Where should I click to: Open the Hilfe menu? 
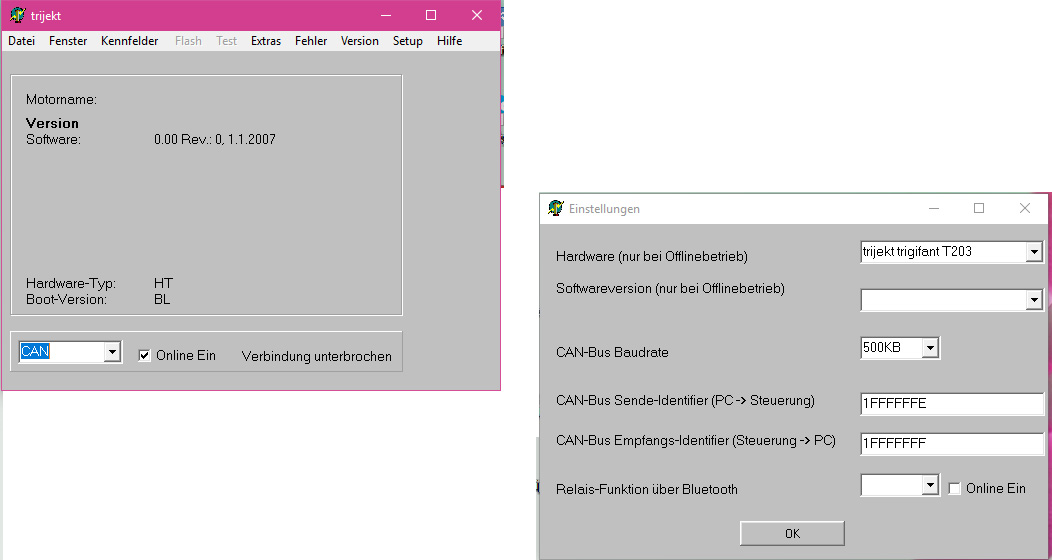[449, 41]
